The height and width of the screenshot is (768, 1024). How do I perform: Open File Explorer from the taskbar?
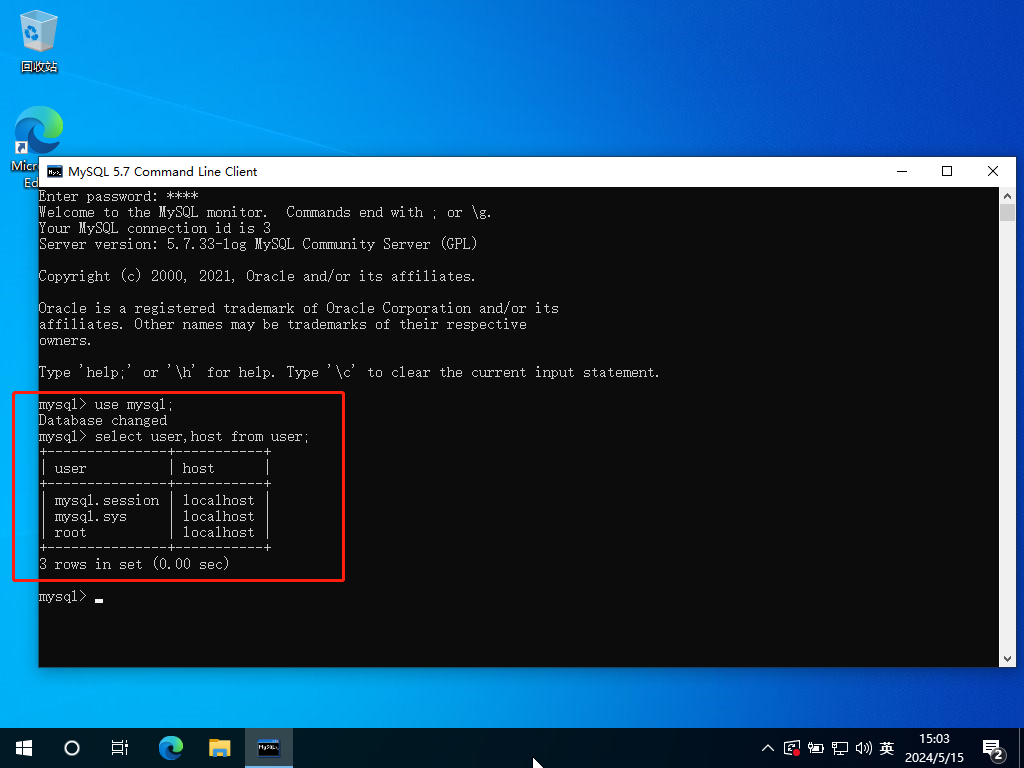coord(220,747)
